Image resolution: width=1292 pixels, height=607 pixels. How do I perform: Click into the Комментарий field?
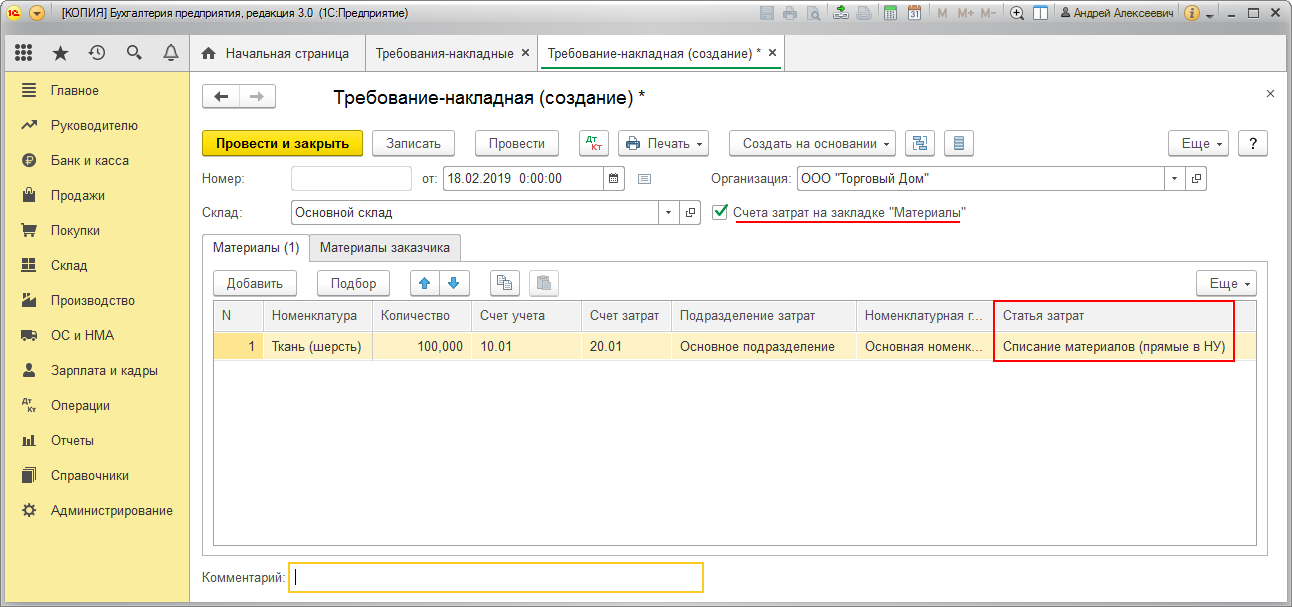tap(495, 577)
